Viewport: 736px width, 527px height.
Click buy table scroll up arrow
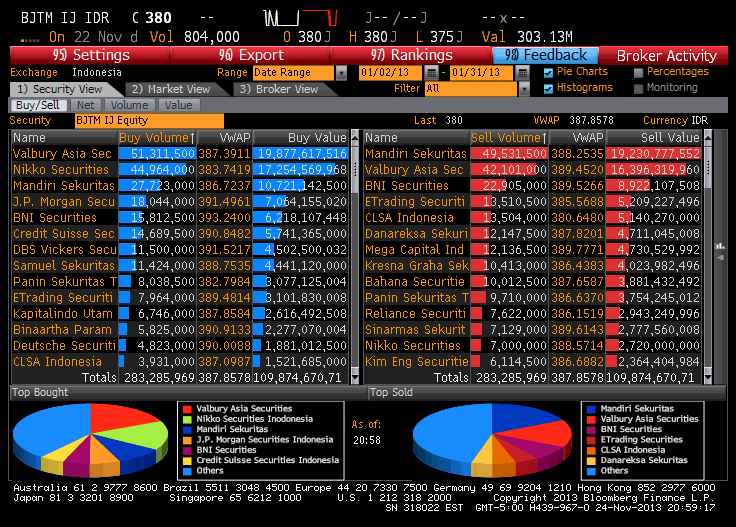(x=355, y=138)
